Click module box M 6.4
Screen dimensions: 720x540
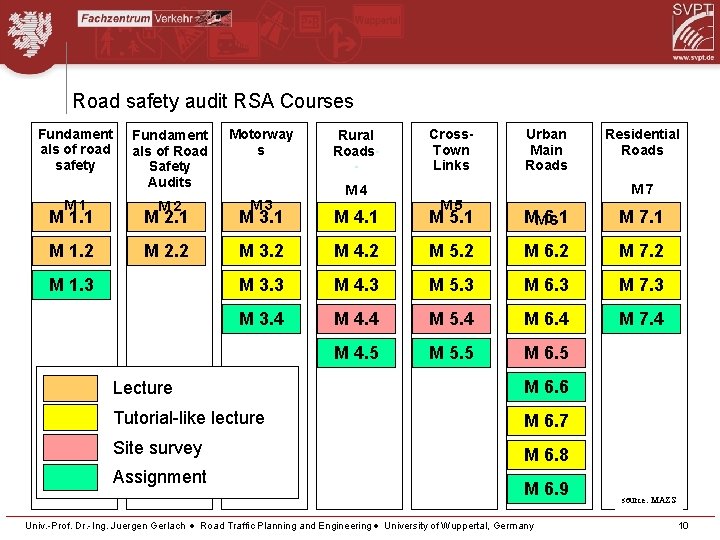tap(546, 319)
